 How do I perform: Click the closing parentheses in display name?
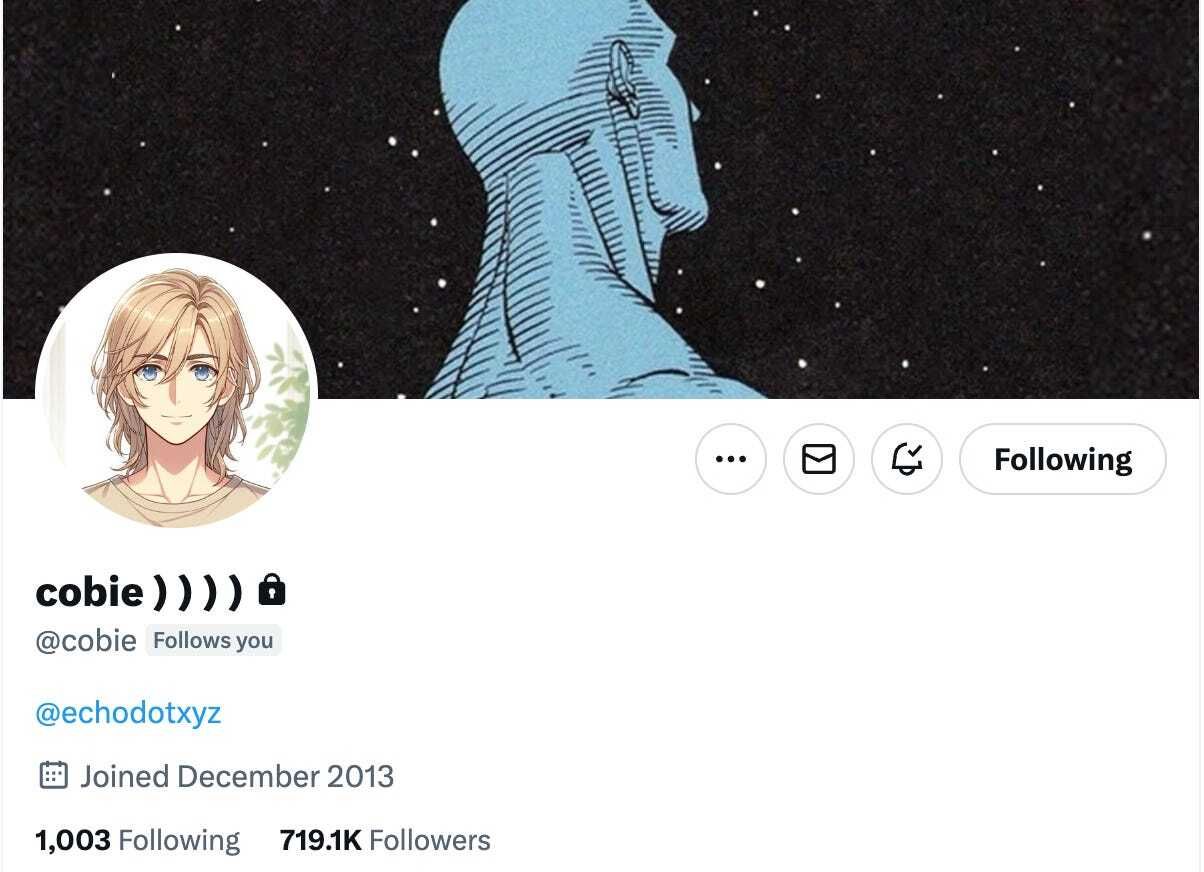(x=198, y=593)
